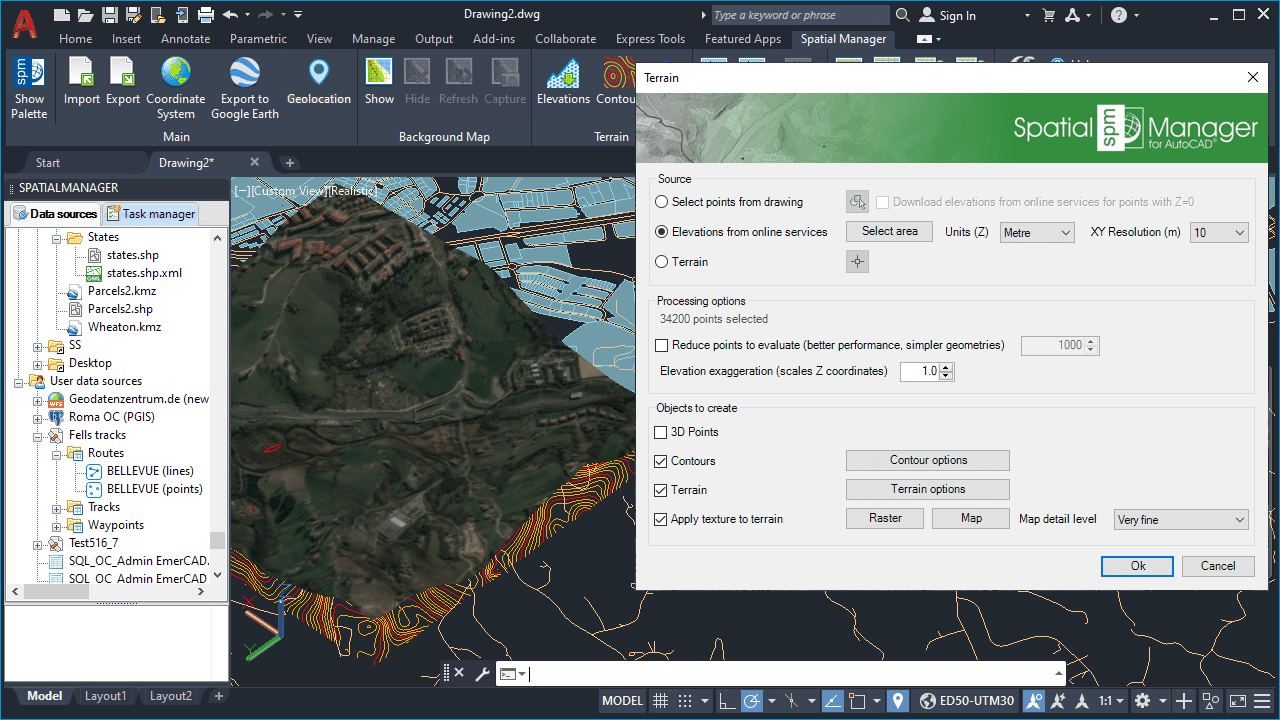Expand the Tracks folder node
Screen dimensions: 1280x720
pos(56,508)
